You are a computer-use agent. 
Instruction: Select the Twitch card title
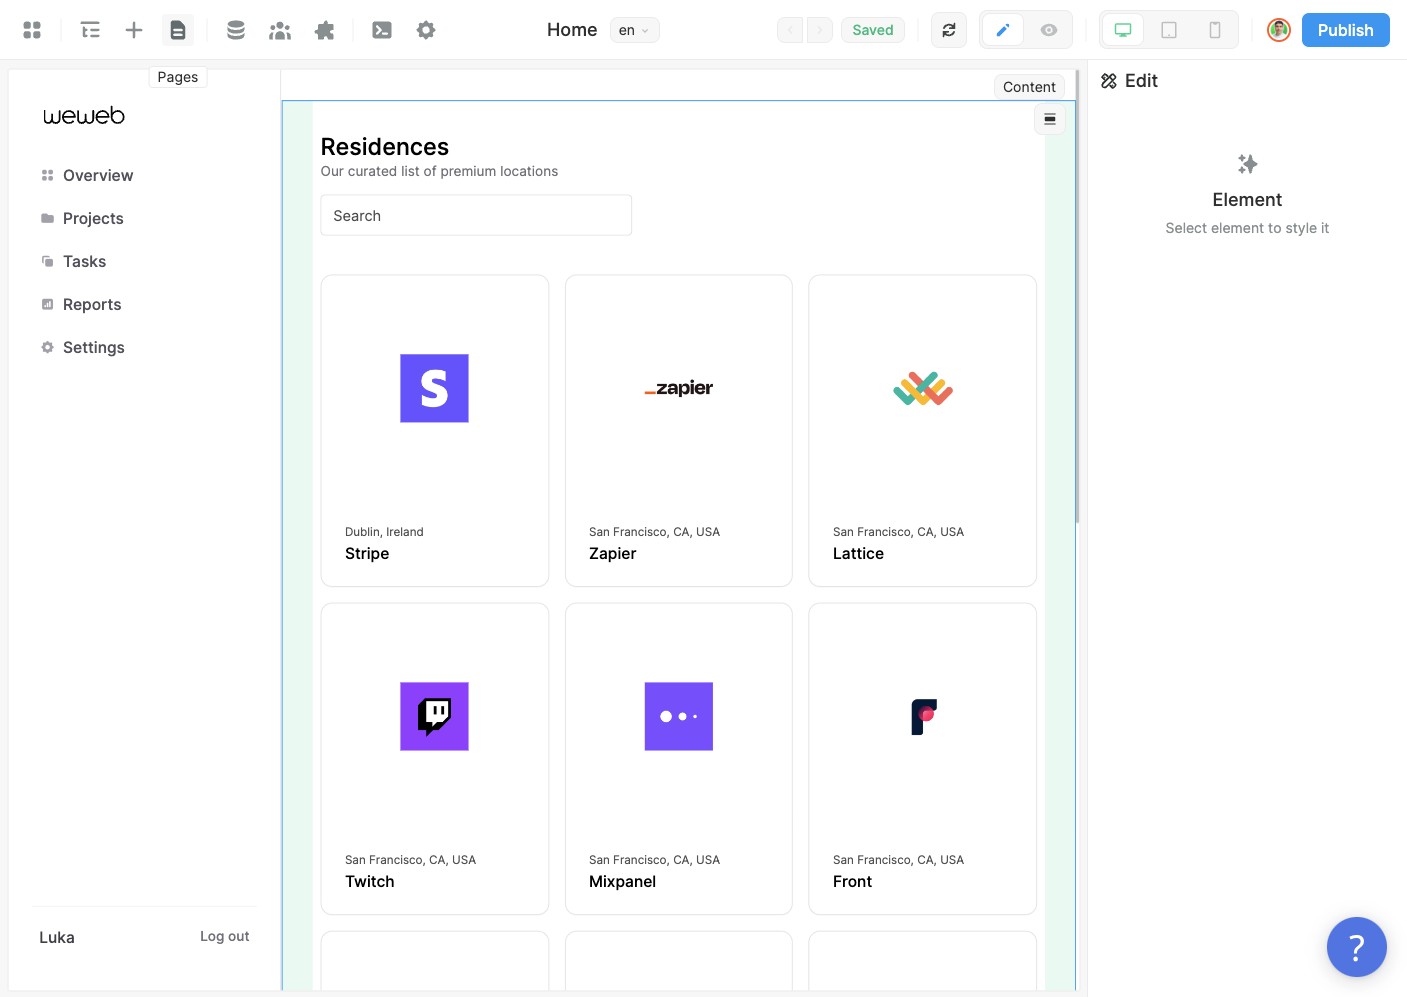click(x=370, y=881)
